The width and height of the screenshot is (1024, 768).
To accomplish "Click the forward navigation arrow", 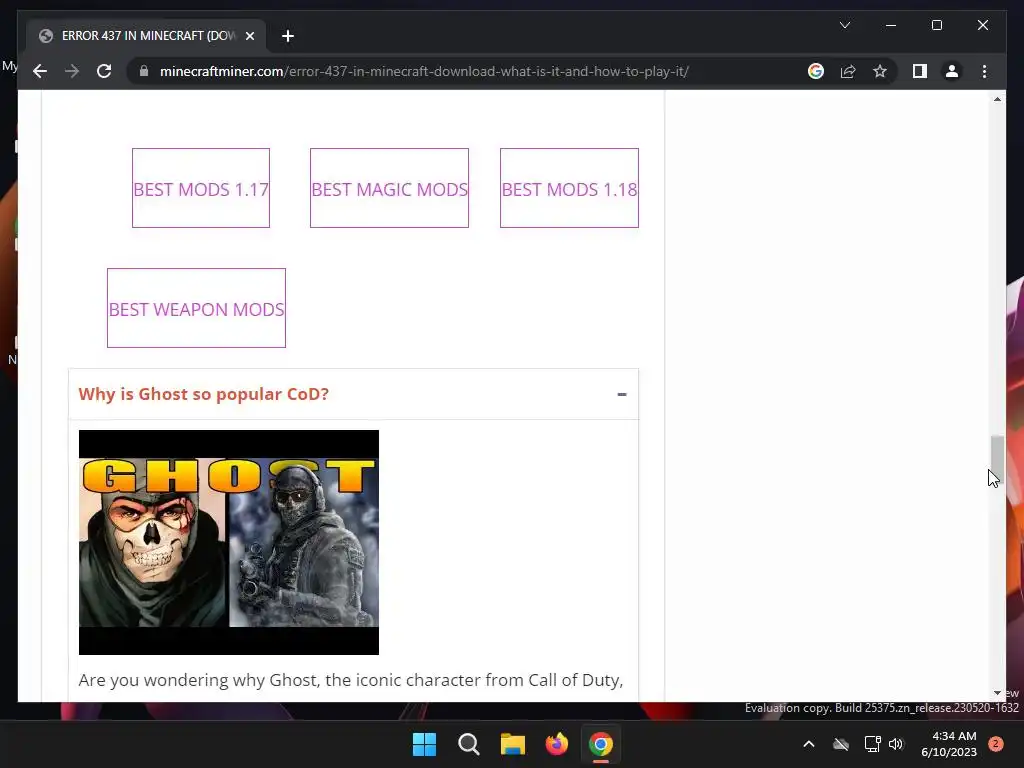I will [72, 71].
